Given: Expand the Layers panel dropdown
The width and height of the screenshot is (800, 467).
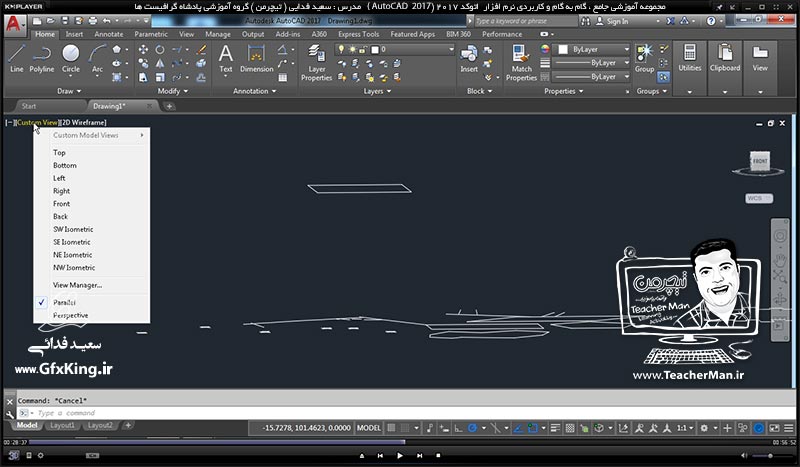Looking at the screenshot, I should [x=378, y=91].
